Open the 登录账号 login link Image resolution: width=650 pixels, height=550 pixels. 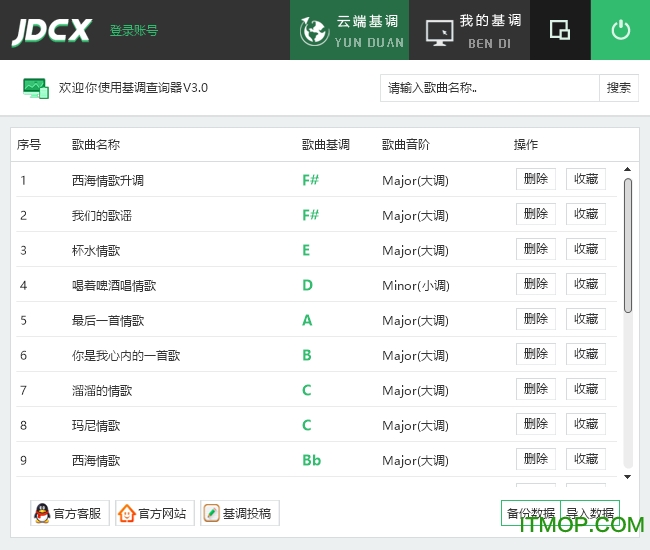tap(134, 30)
